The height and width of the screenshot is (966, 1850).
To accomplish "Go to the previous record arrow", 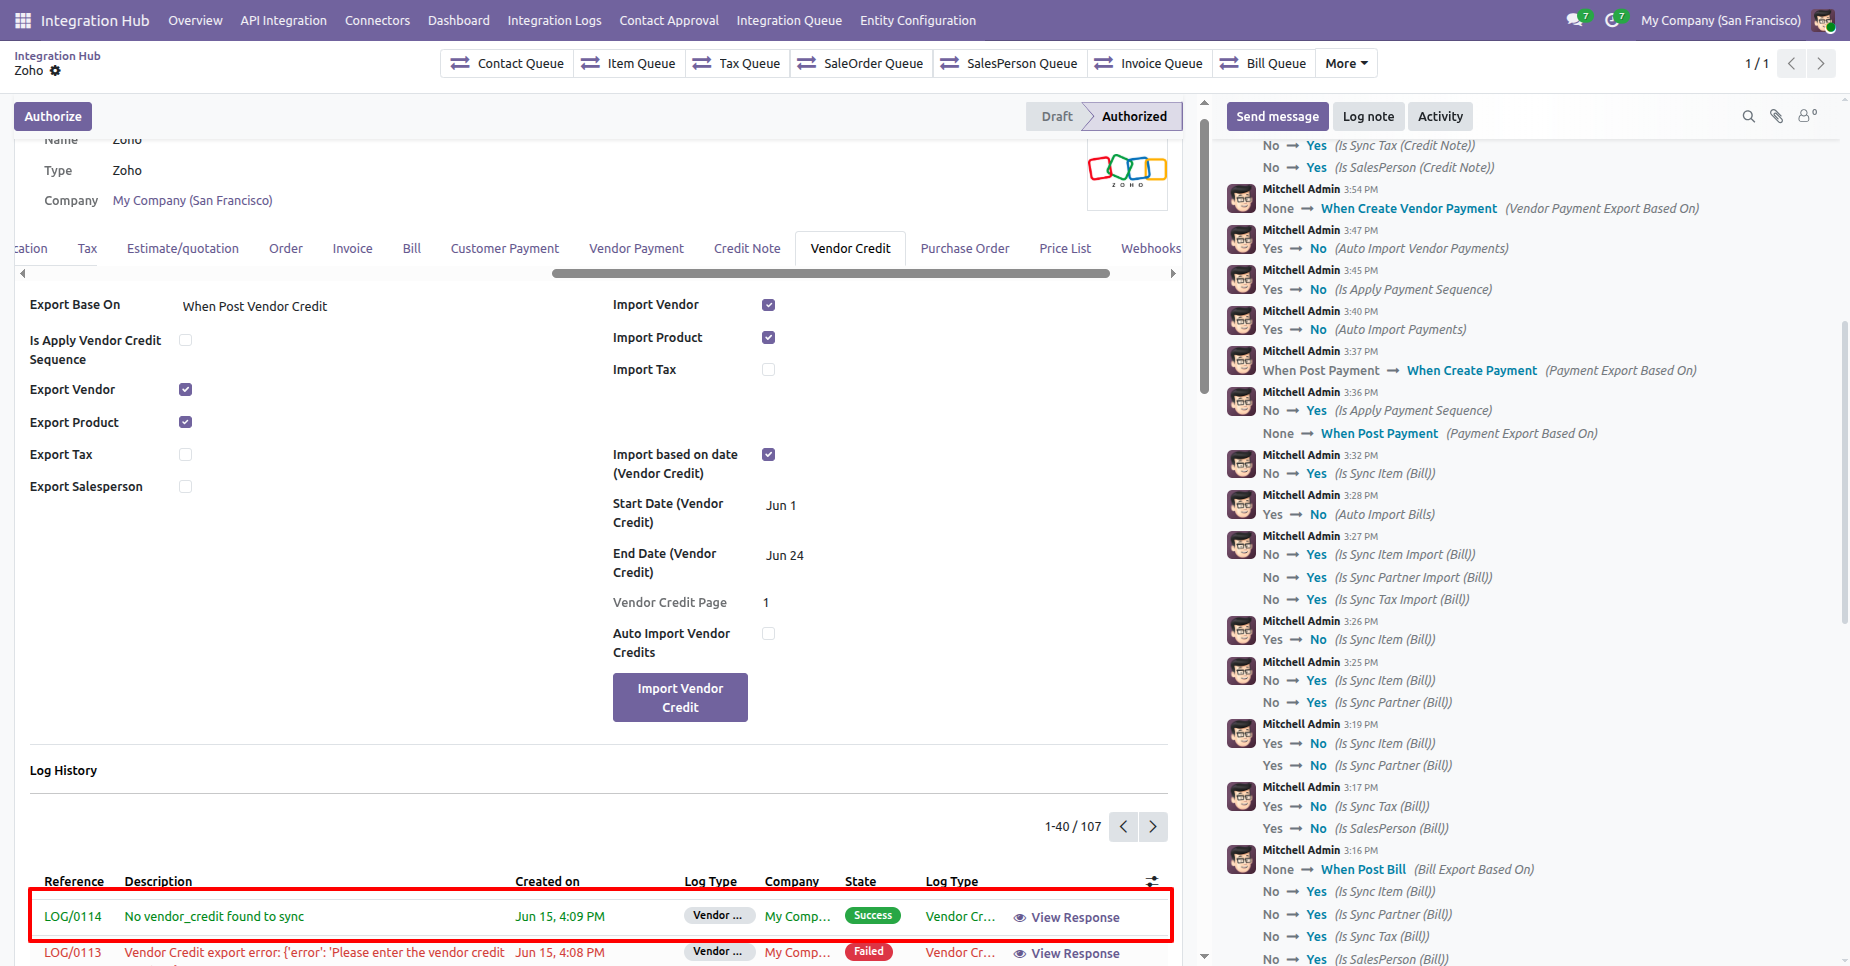I will [x=1792, y=64].
